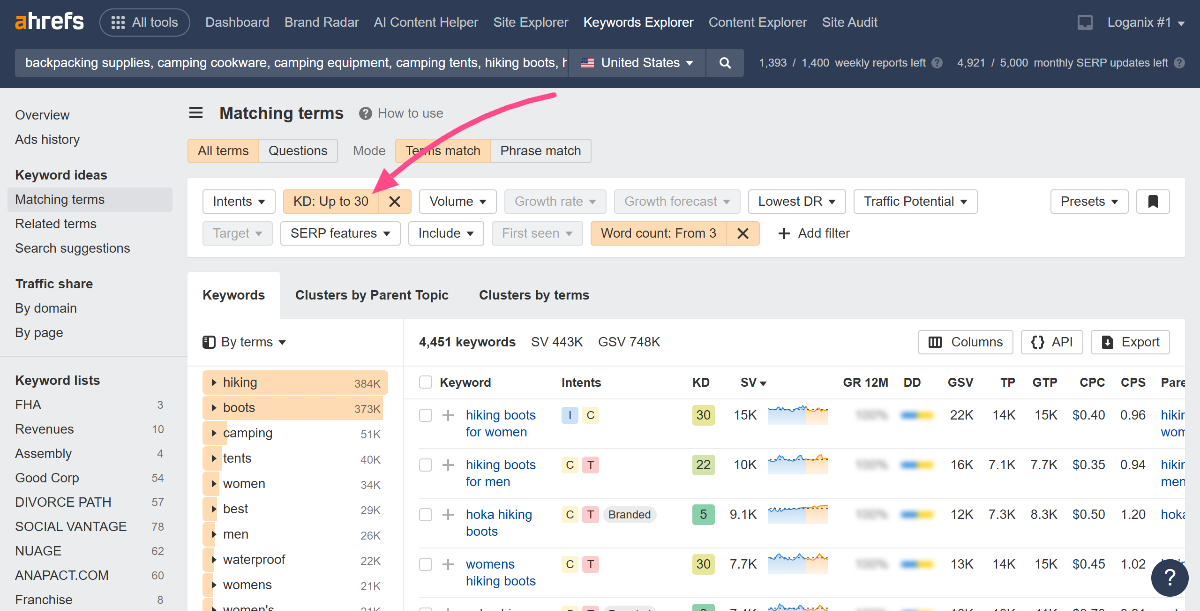Switch to Clusters by Parent Topic tab
This screenshot has width=1200, height=611.
pyautogui.click(x=372, y=295)
